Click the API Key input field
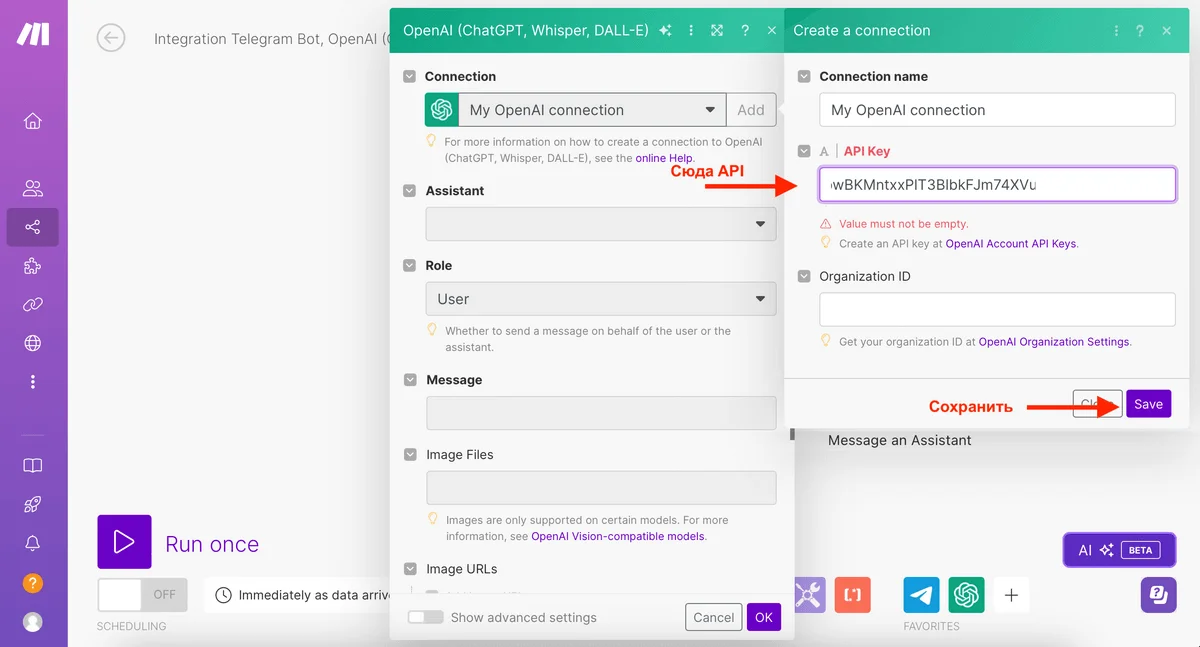The image size is (1200, 647). [x=996, y=185]
